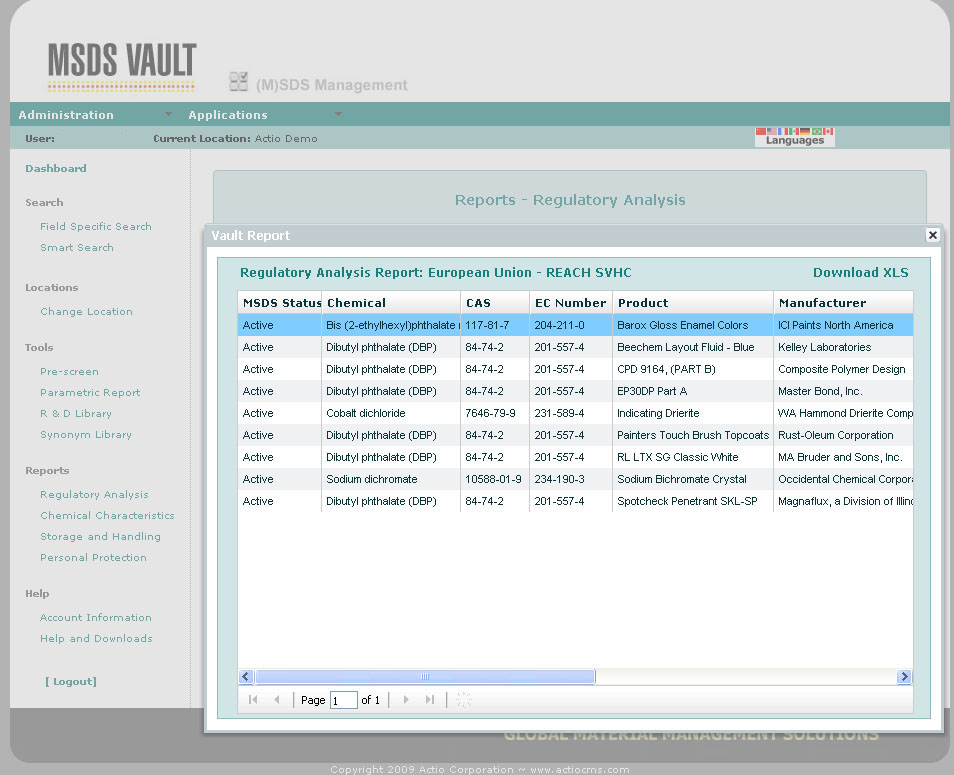Go to last page of report
Viewport: 954px width, 775px height.
(x=430, y=700)
